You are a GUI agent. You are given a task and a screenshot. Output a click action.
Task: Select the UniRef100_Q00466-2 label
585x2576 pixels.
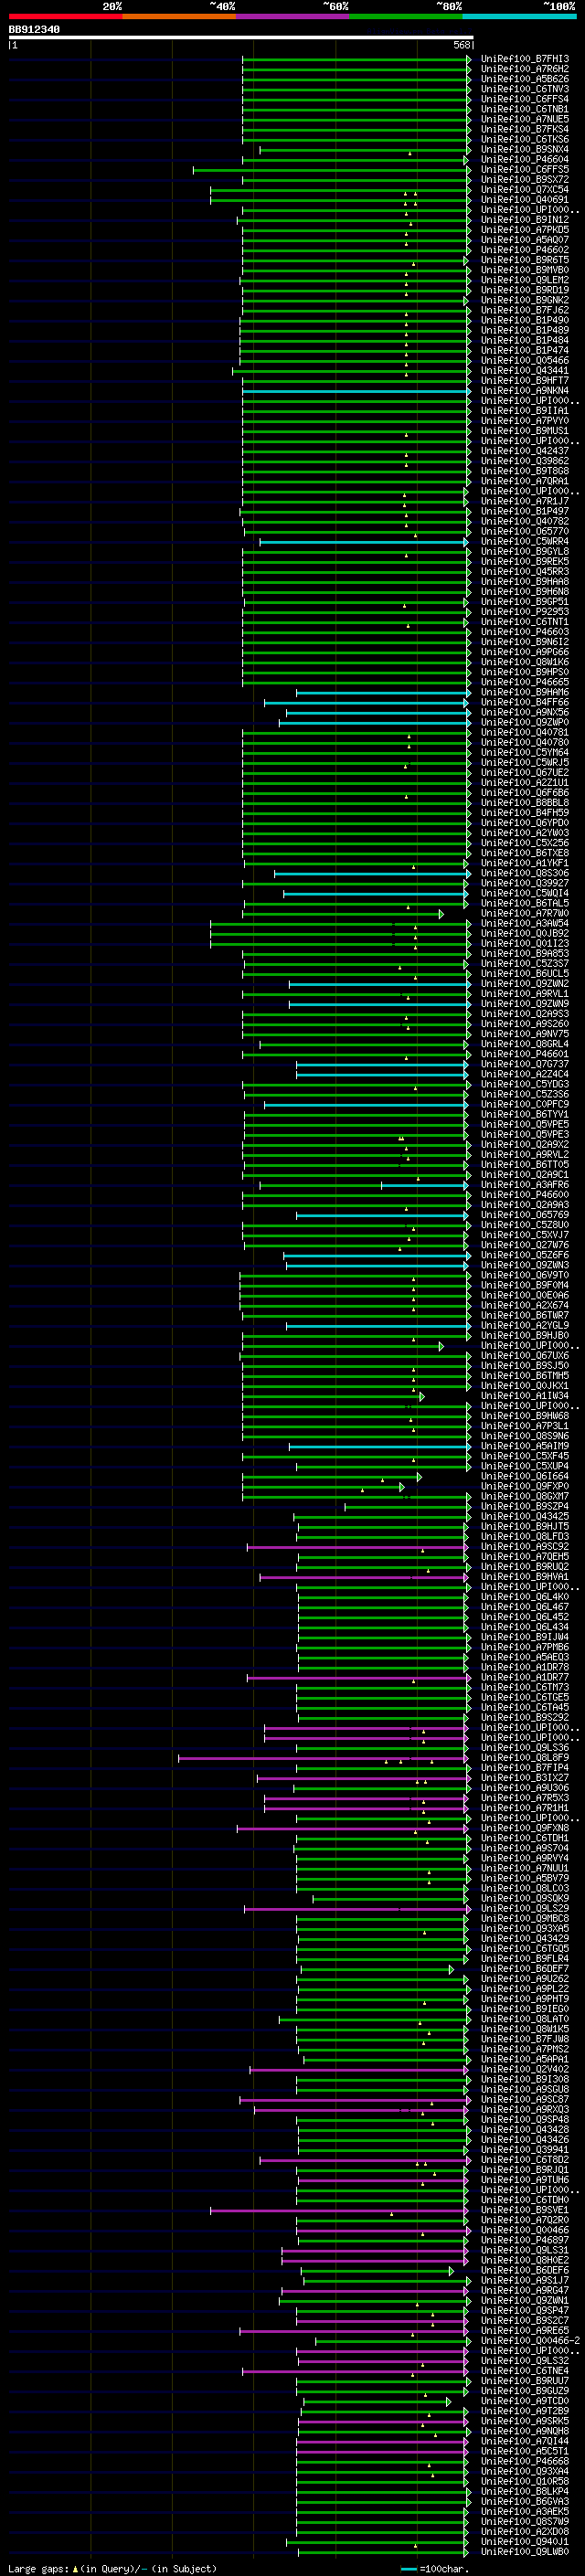[530, 2341]
